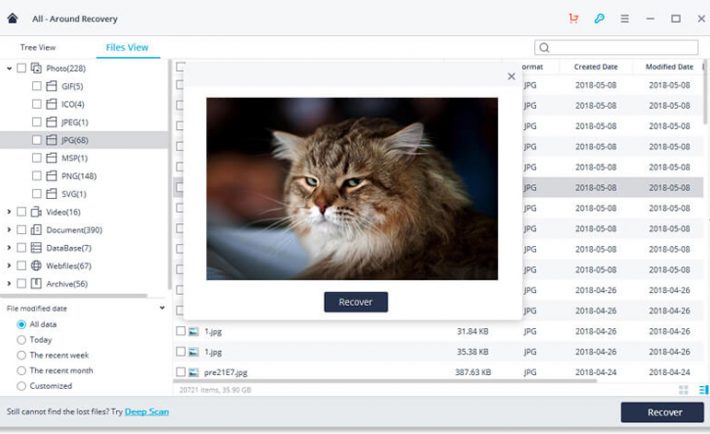Click the JPG folder icon
The width and height of the screenshot is (710, 434).
pyautogui.click(x=52, y=140)
